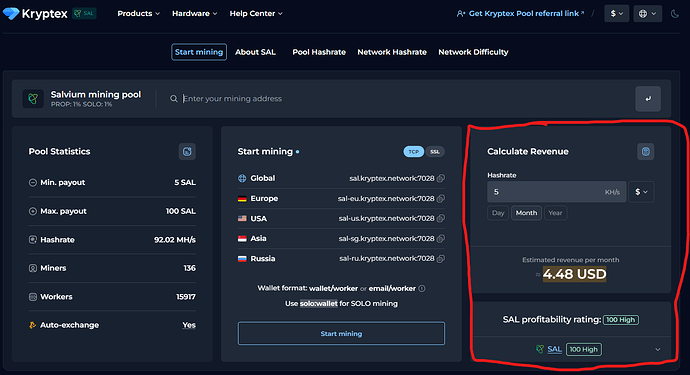Click the Hashrate value input field
This screenshot has width=690, height=375.
pos(556,192)
